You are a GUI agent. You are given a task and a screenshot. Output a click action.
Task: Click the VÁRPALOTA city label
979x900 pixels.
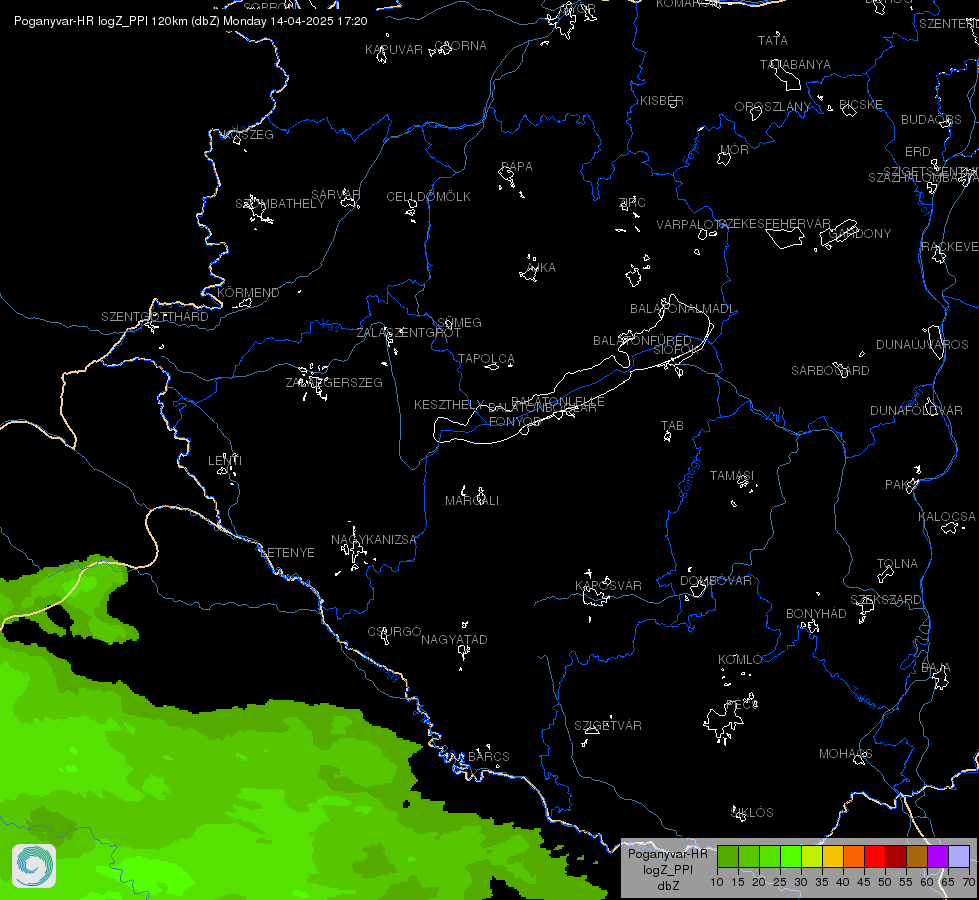pyautogui.click(x=691, y=224)
